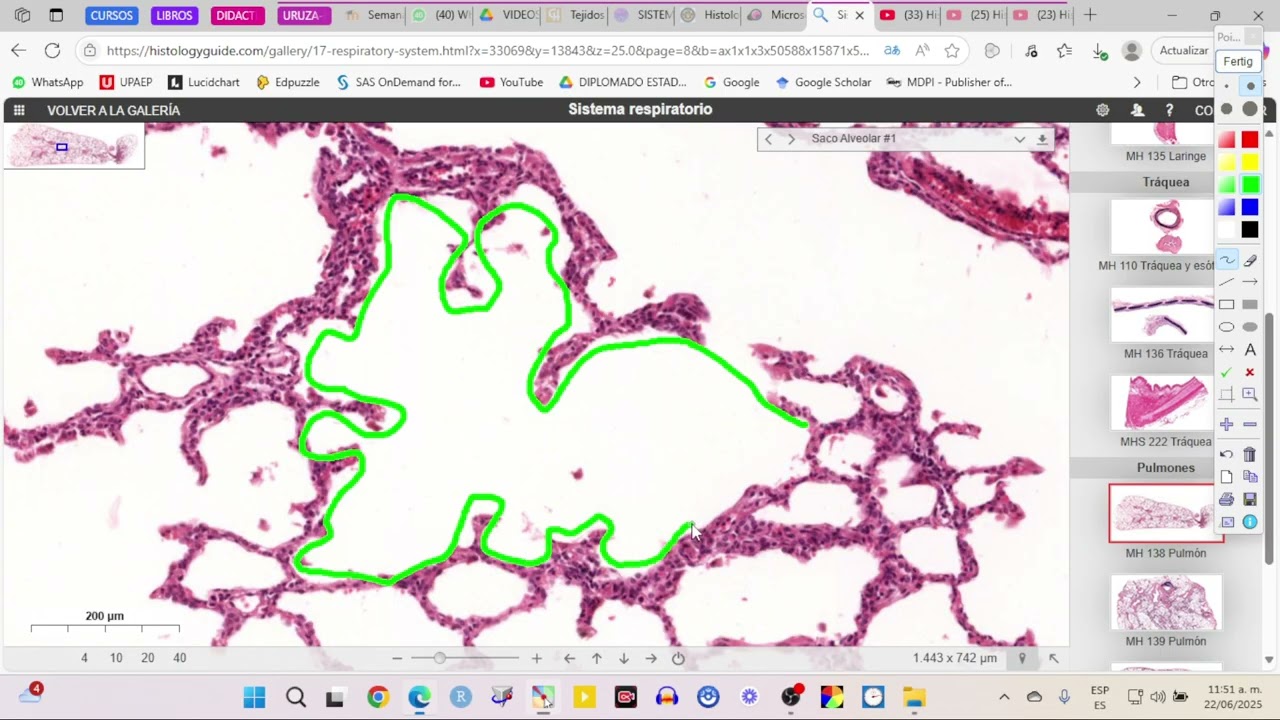Image resolution: width=1280 pixels, height=720 pixels.
Task: Activate the magnifier zoom tool in annotation toolbar
Action: point(1250,394)
